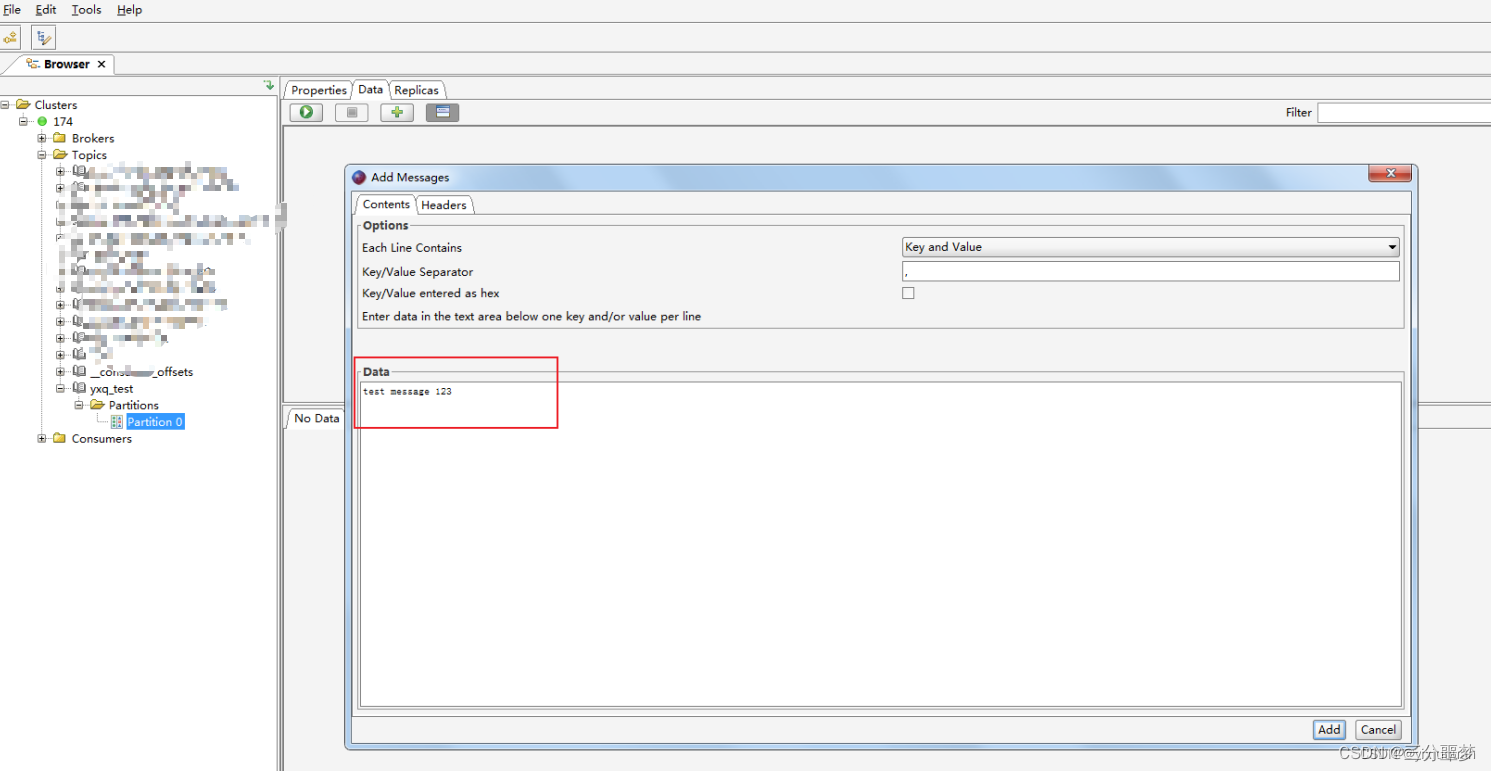Select the Data tab

(x=370, y=89)
